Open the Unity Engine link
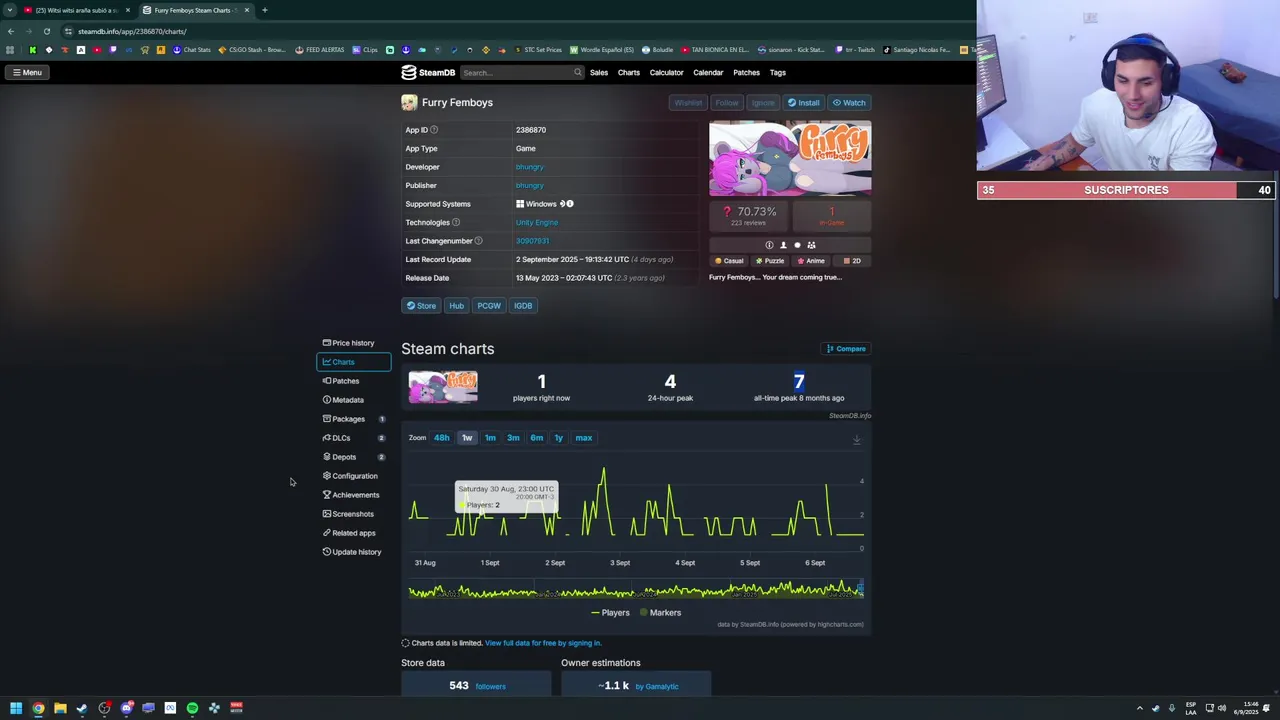Image resolution: width=1280 pixels, height=720 pixels. pyautogui.click(x=536, y=222)
